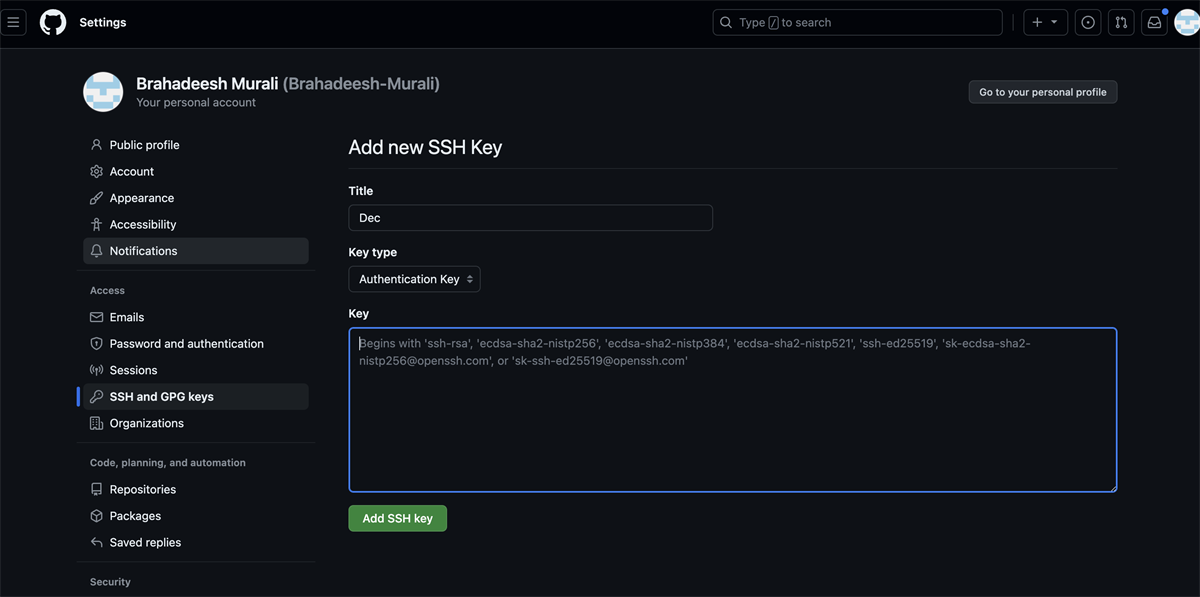Open the Authentication Key type dropdown
The image size is (1200, 597).
[x=414, y=279]
